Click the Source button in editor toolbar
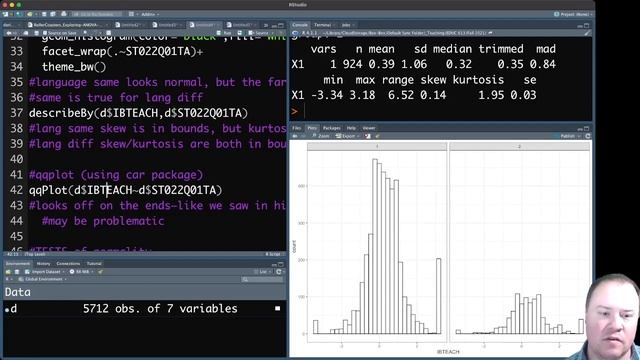 pyautogui.click(x=259, y=33)
